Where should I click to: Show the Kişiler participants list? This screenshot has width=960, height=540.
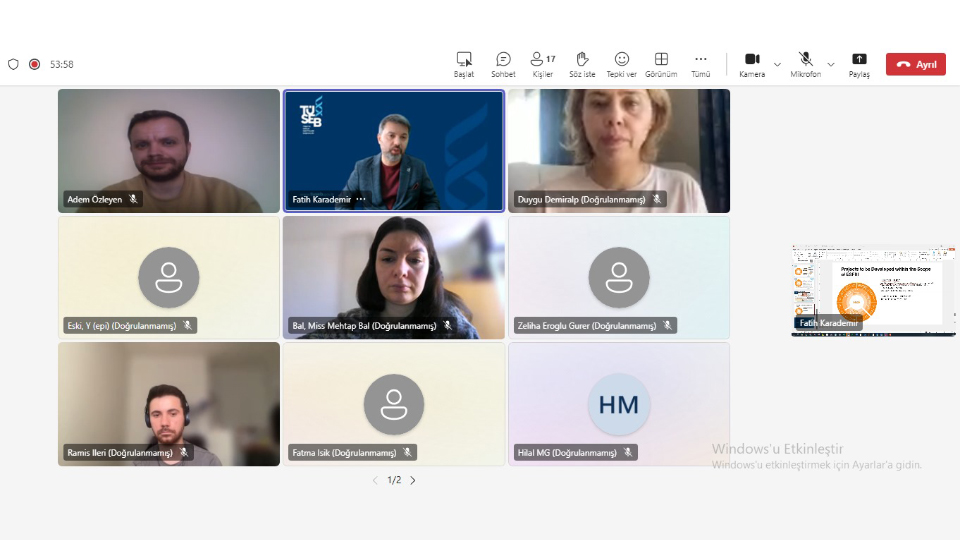pyautogui.click(x=543, y=64)
